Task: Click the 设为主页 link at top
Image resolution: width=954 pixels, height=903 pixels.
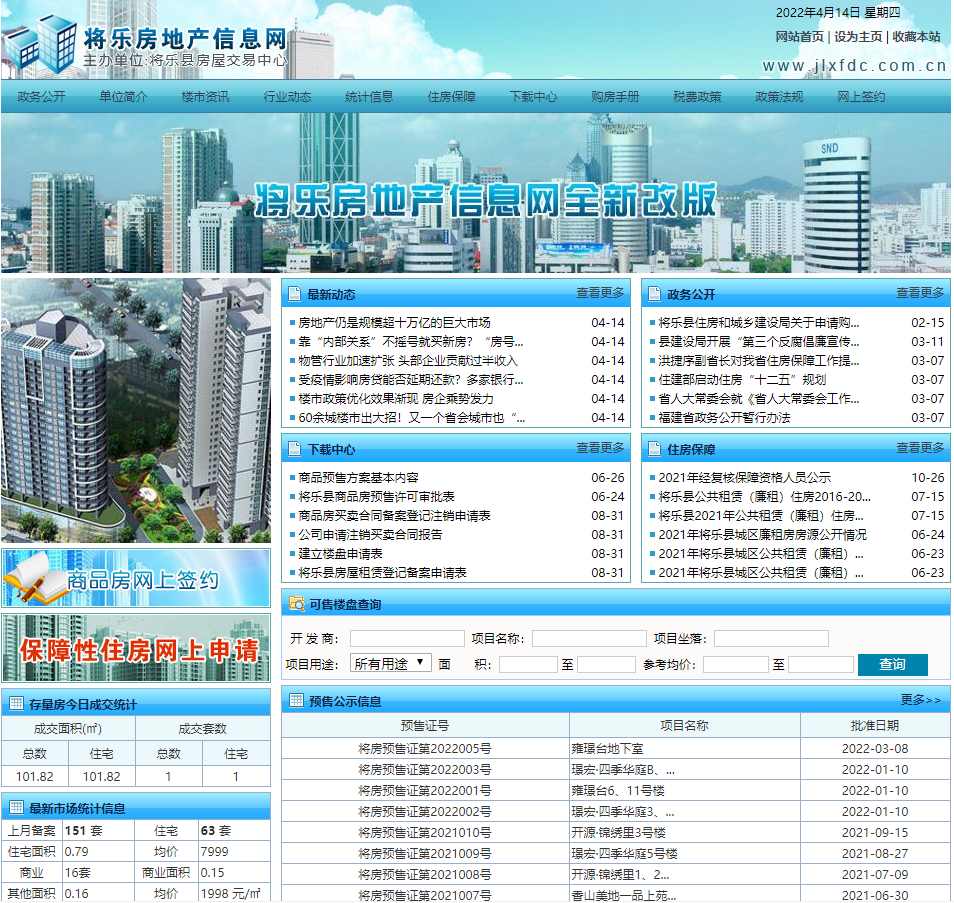Action: [x=858, y=36]
